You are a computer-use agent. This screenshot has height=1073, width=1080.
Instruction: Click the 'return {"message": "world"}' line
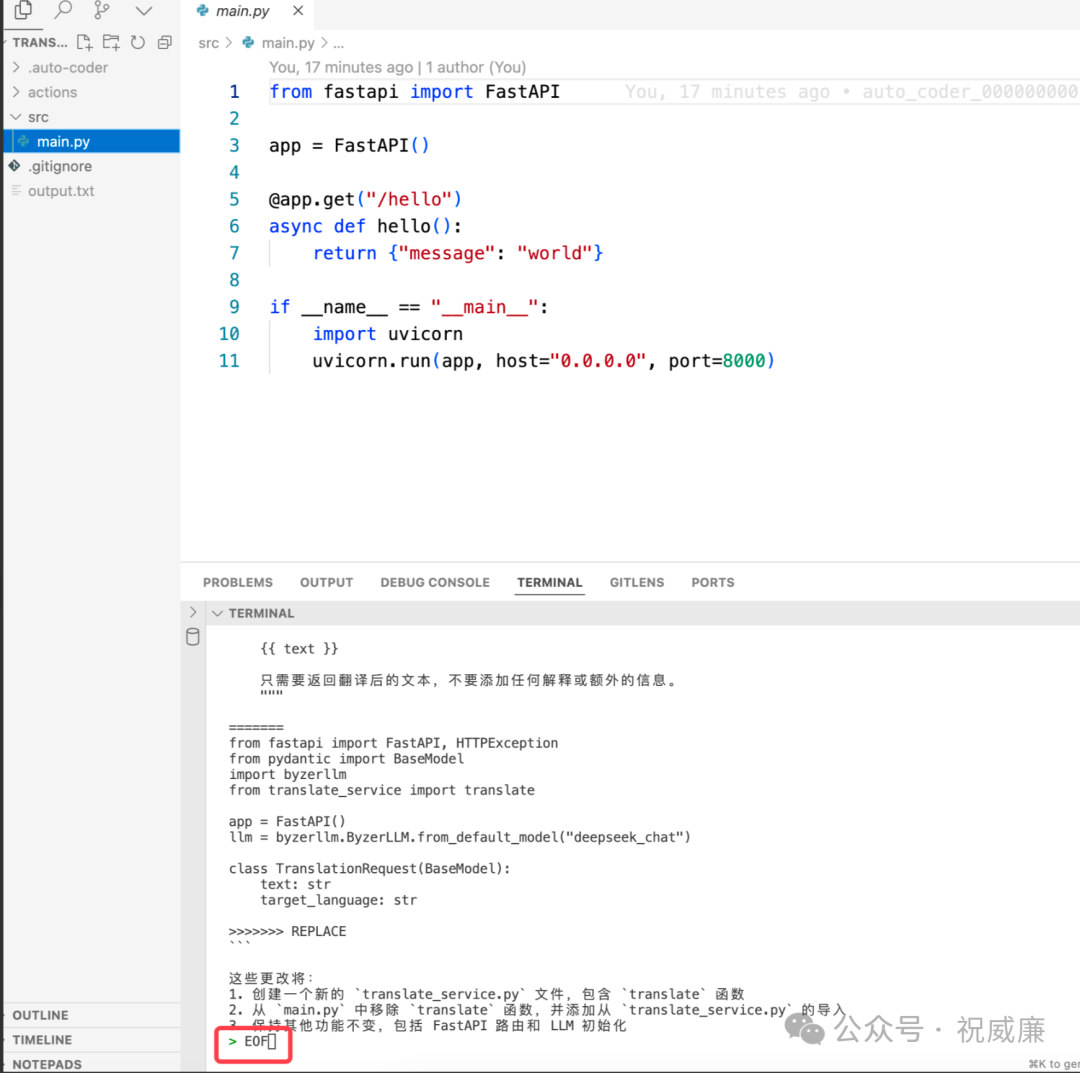coord(458,253)
